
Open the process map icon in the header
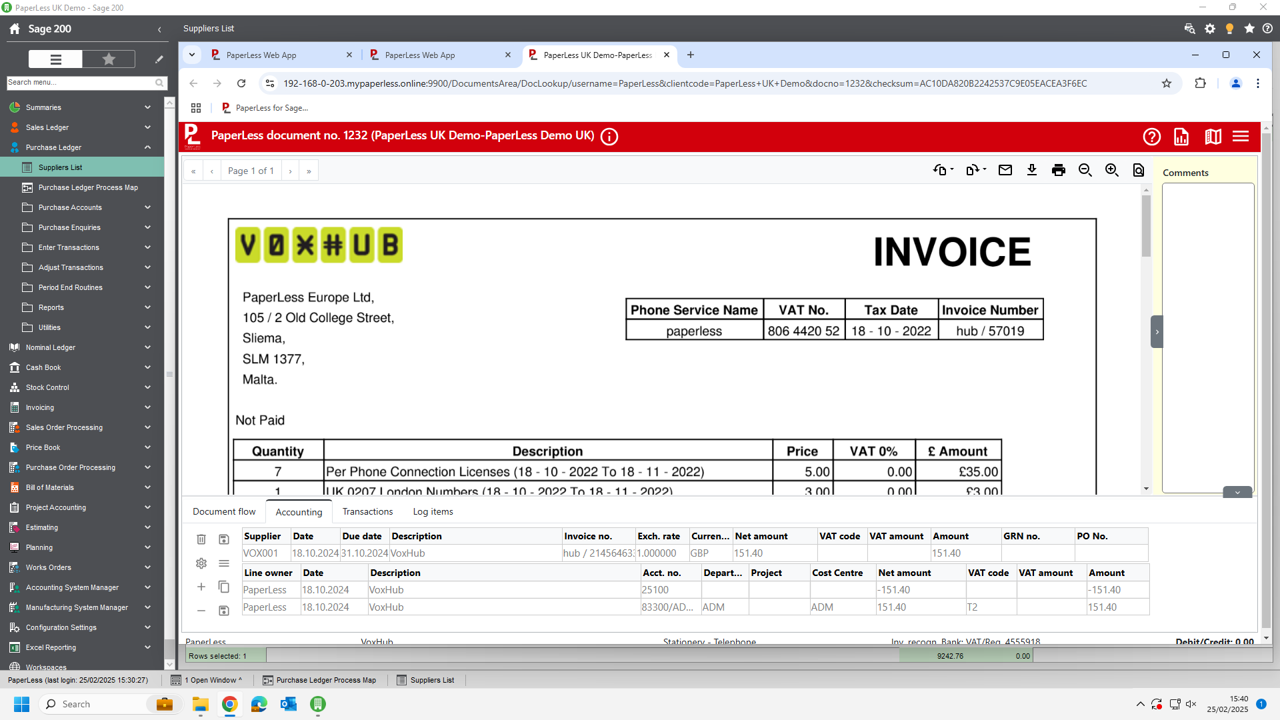point(1212,135)
